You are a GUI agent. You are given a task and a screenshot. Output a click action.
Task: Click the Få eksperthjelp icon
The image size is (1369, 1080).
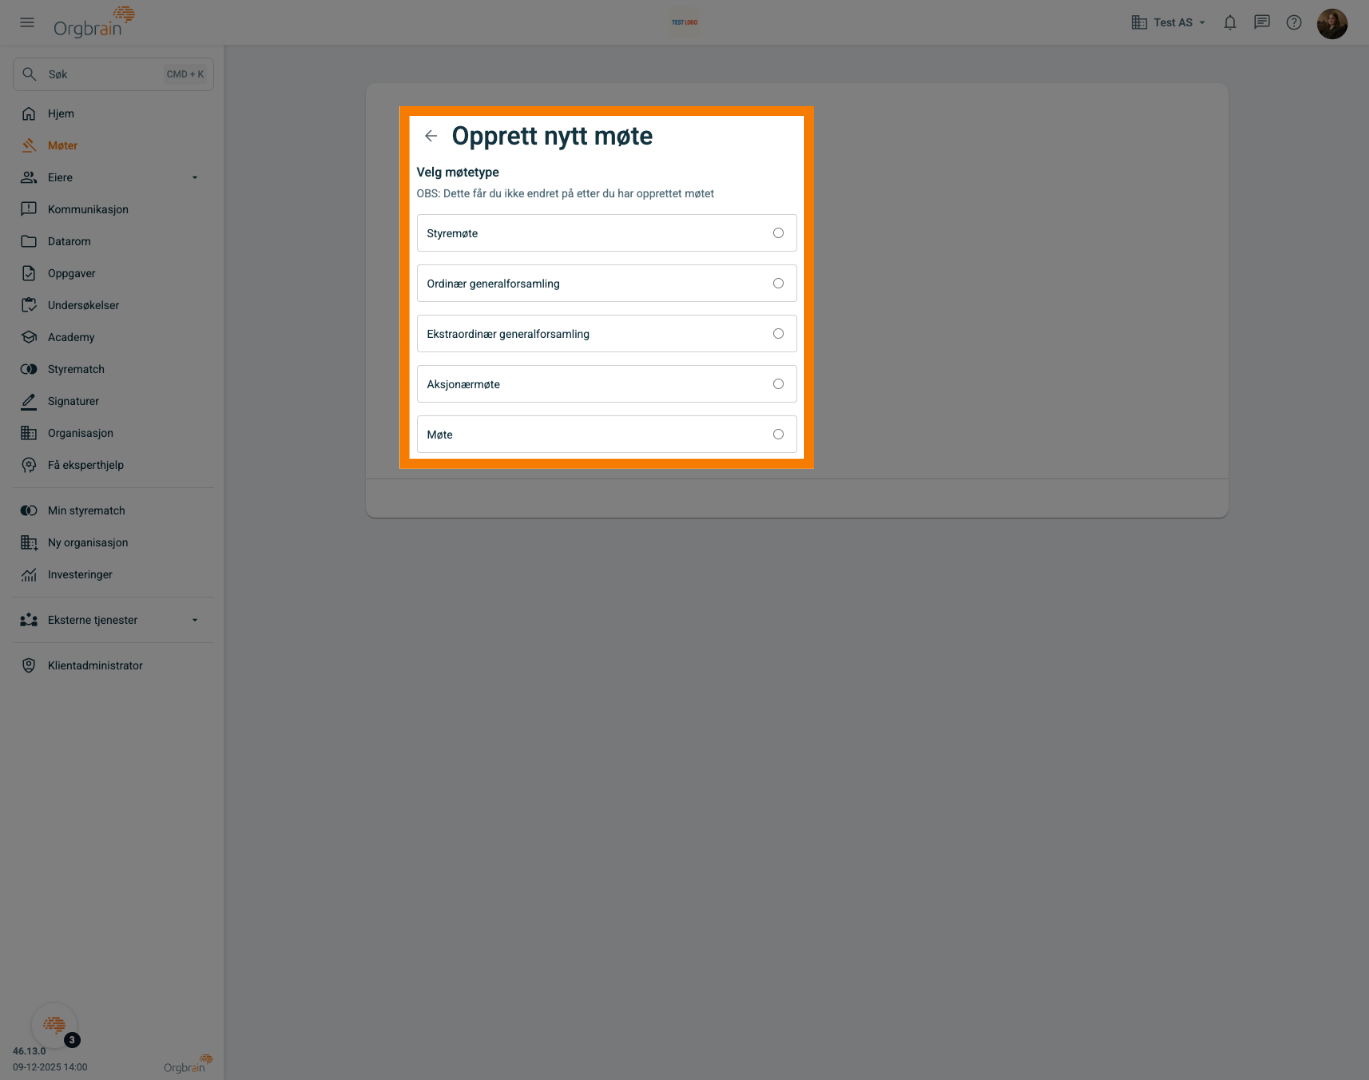(29, 466)
